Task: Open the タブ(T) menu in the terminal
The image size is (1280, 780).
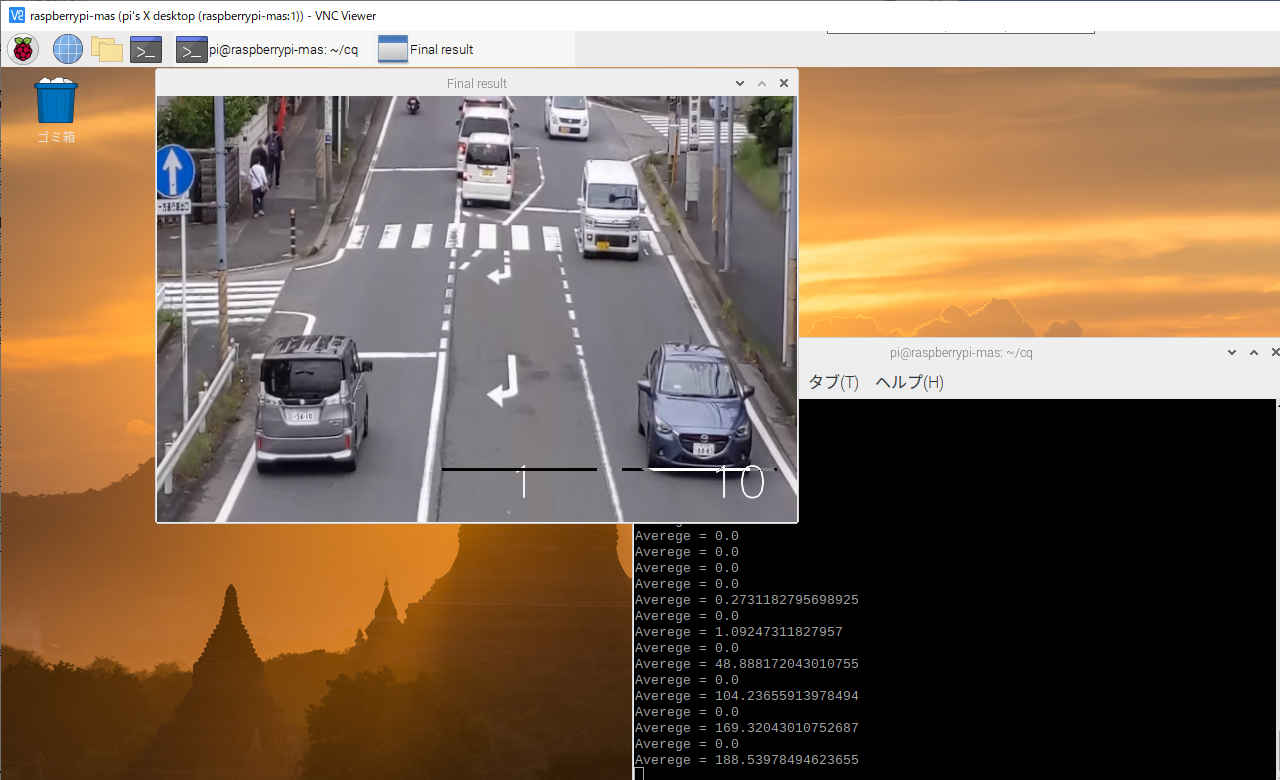Action: (833, 382)
